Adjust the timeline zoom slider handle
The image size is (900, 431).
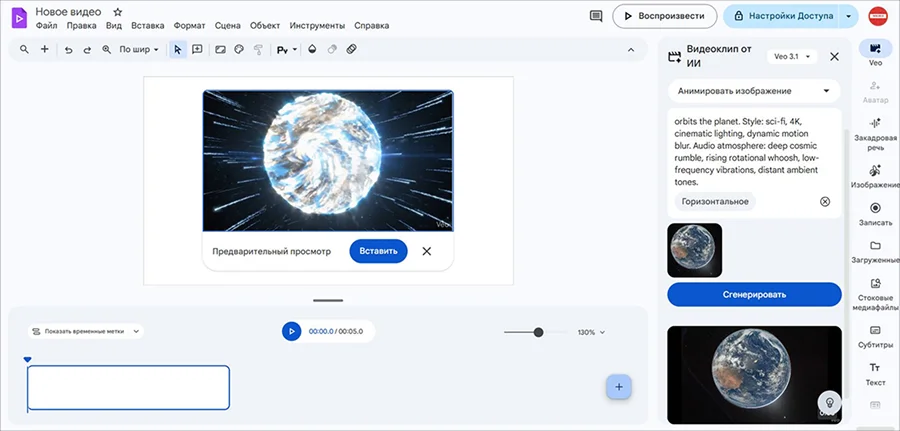(x=538, y=332)
